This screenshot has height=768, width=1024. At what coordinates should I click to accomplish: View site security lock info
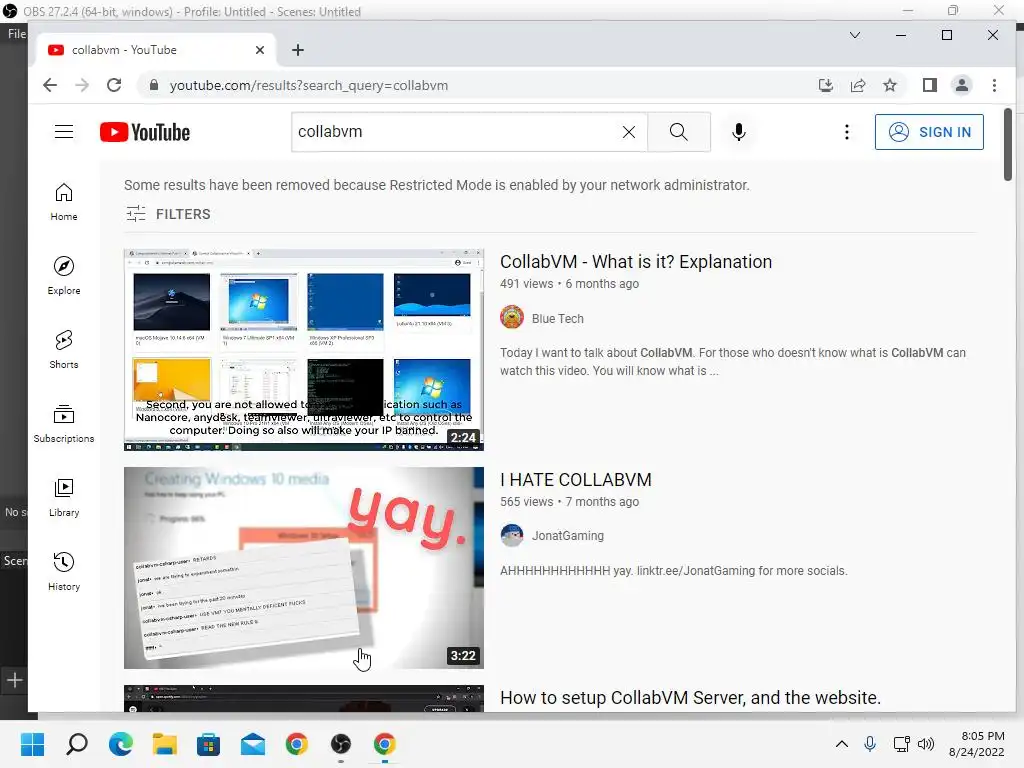tap(154, 86)
